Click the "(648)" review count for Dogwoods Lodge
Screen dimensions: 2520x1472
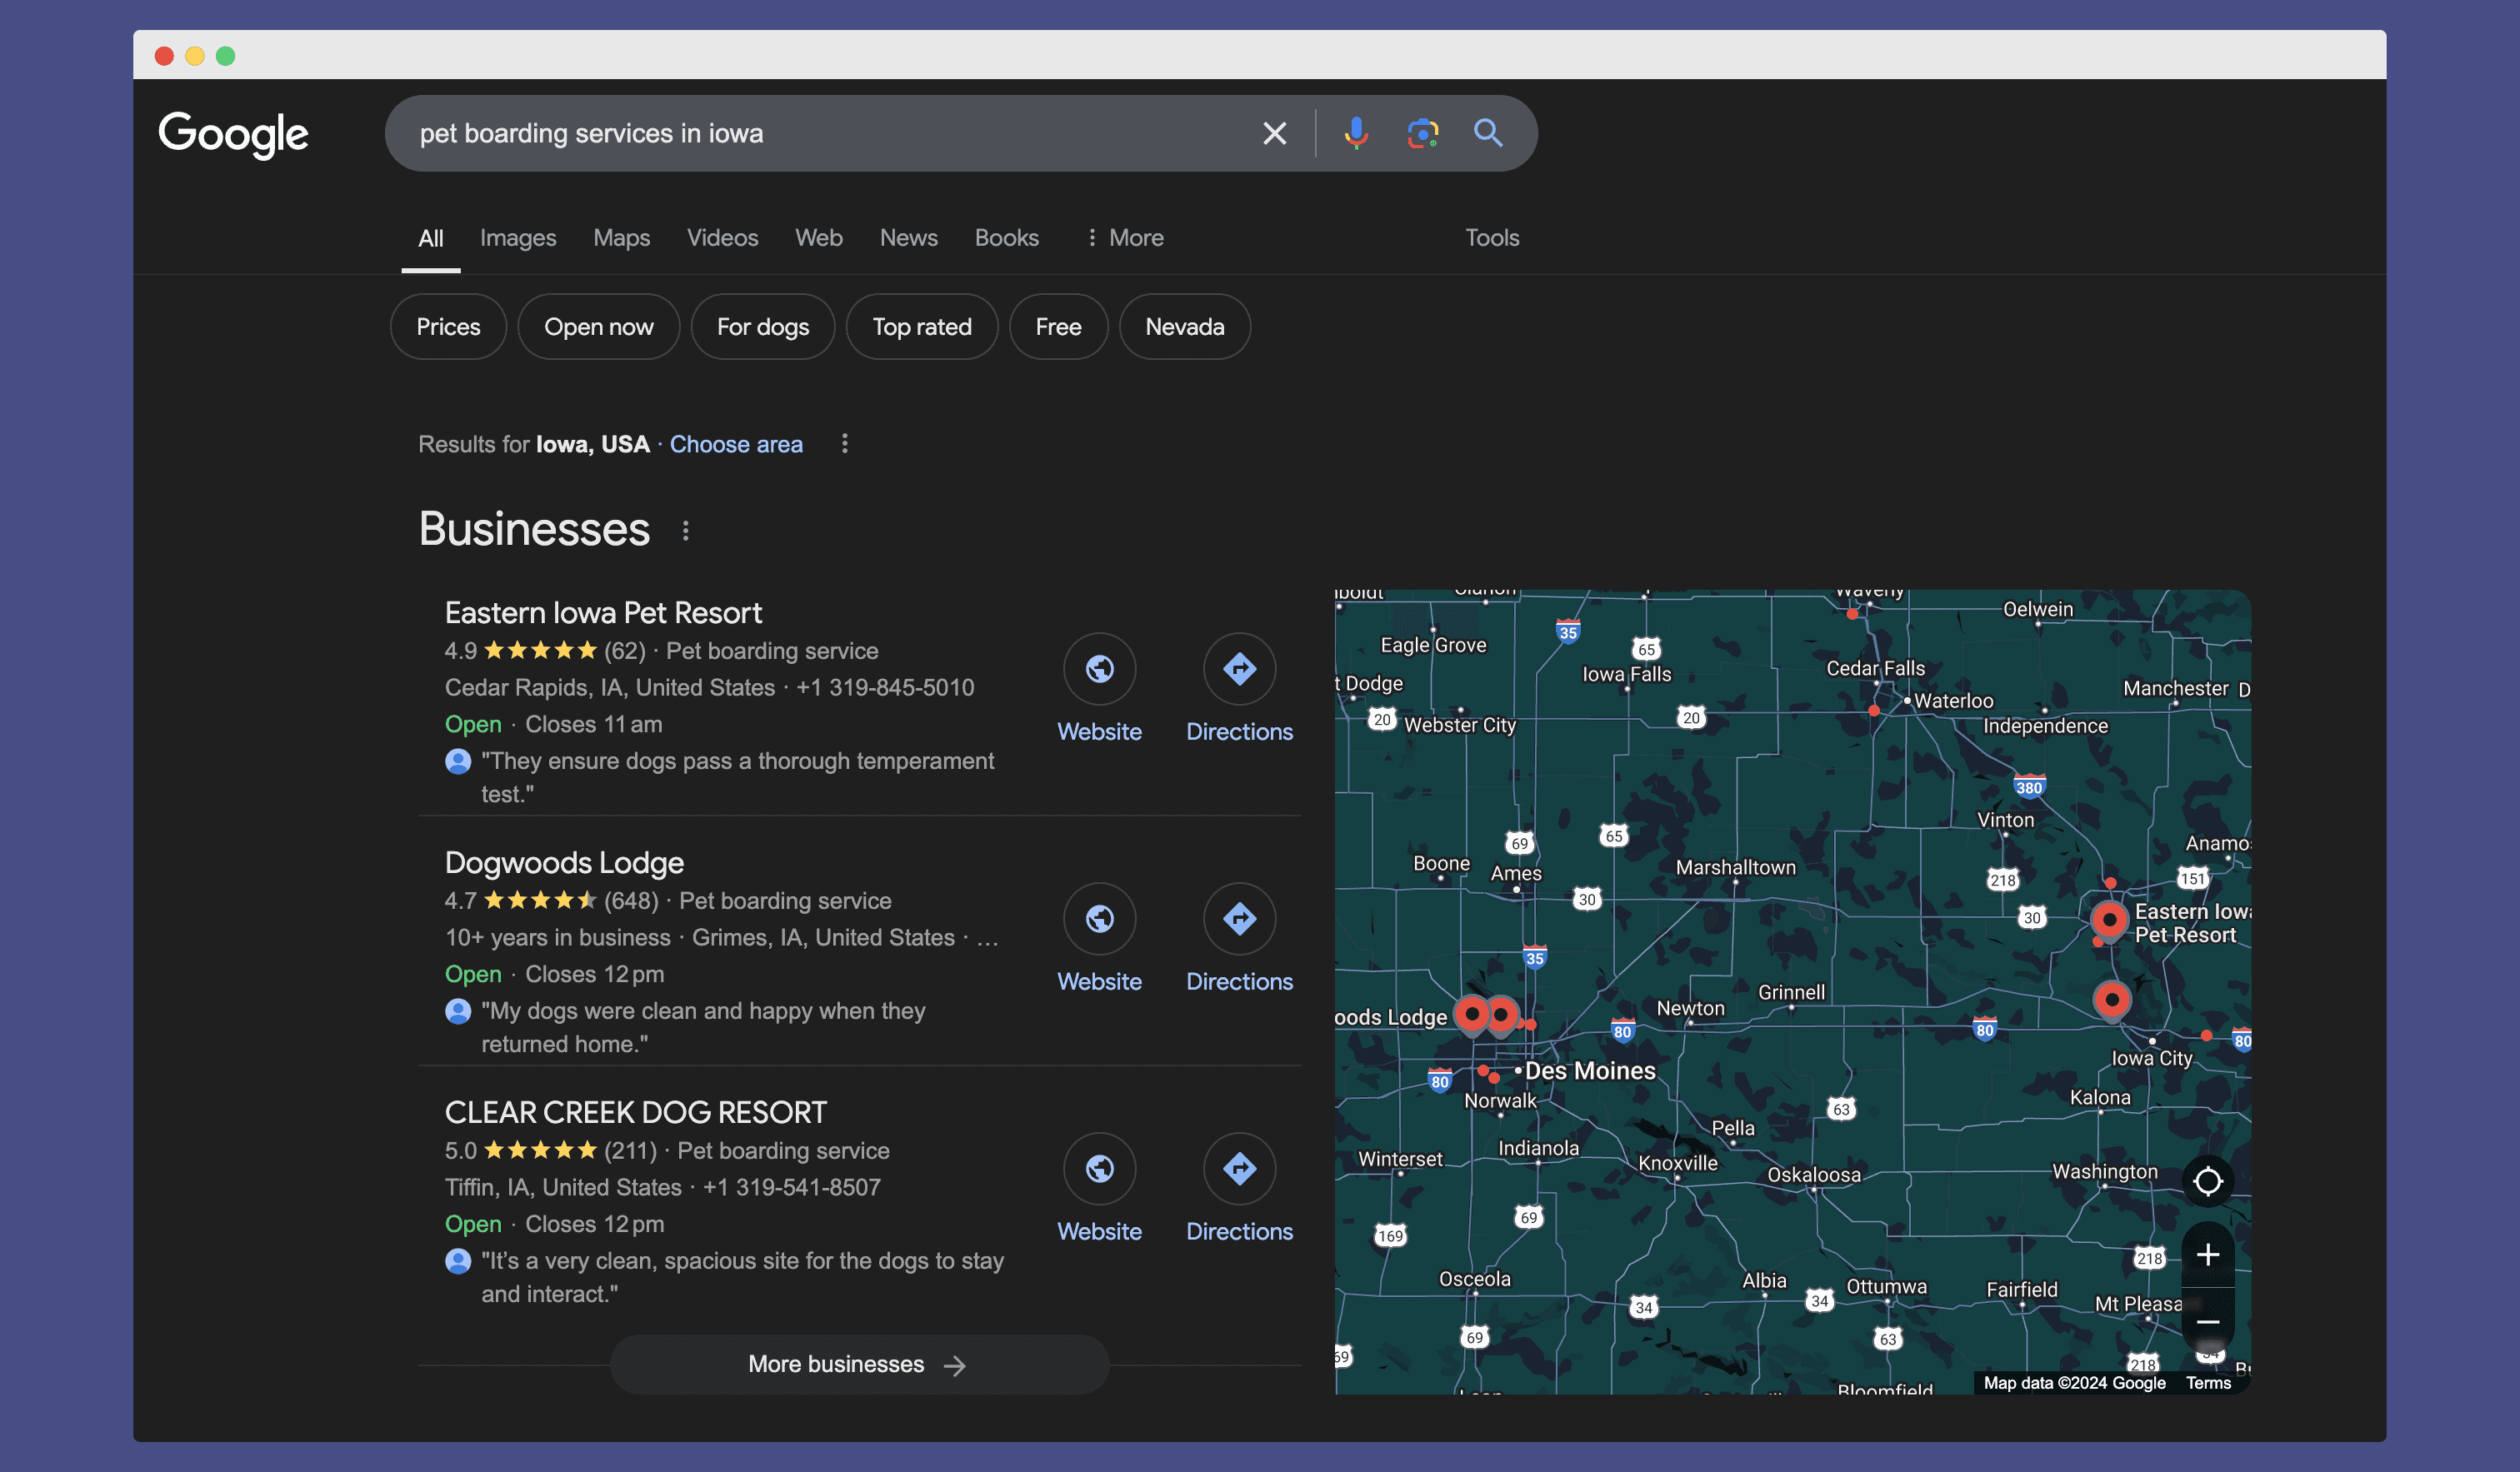(x=631, y=901)
